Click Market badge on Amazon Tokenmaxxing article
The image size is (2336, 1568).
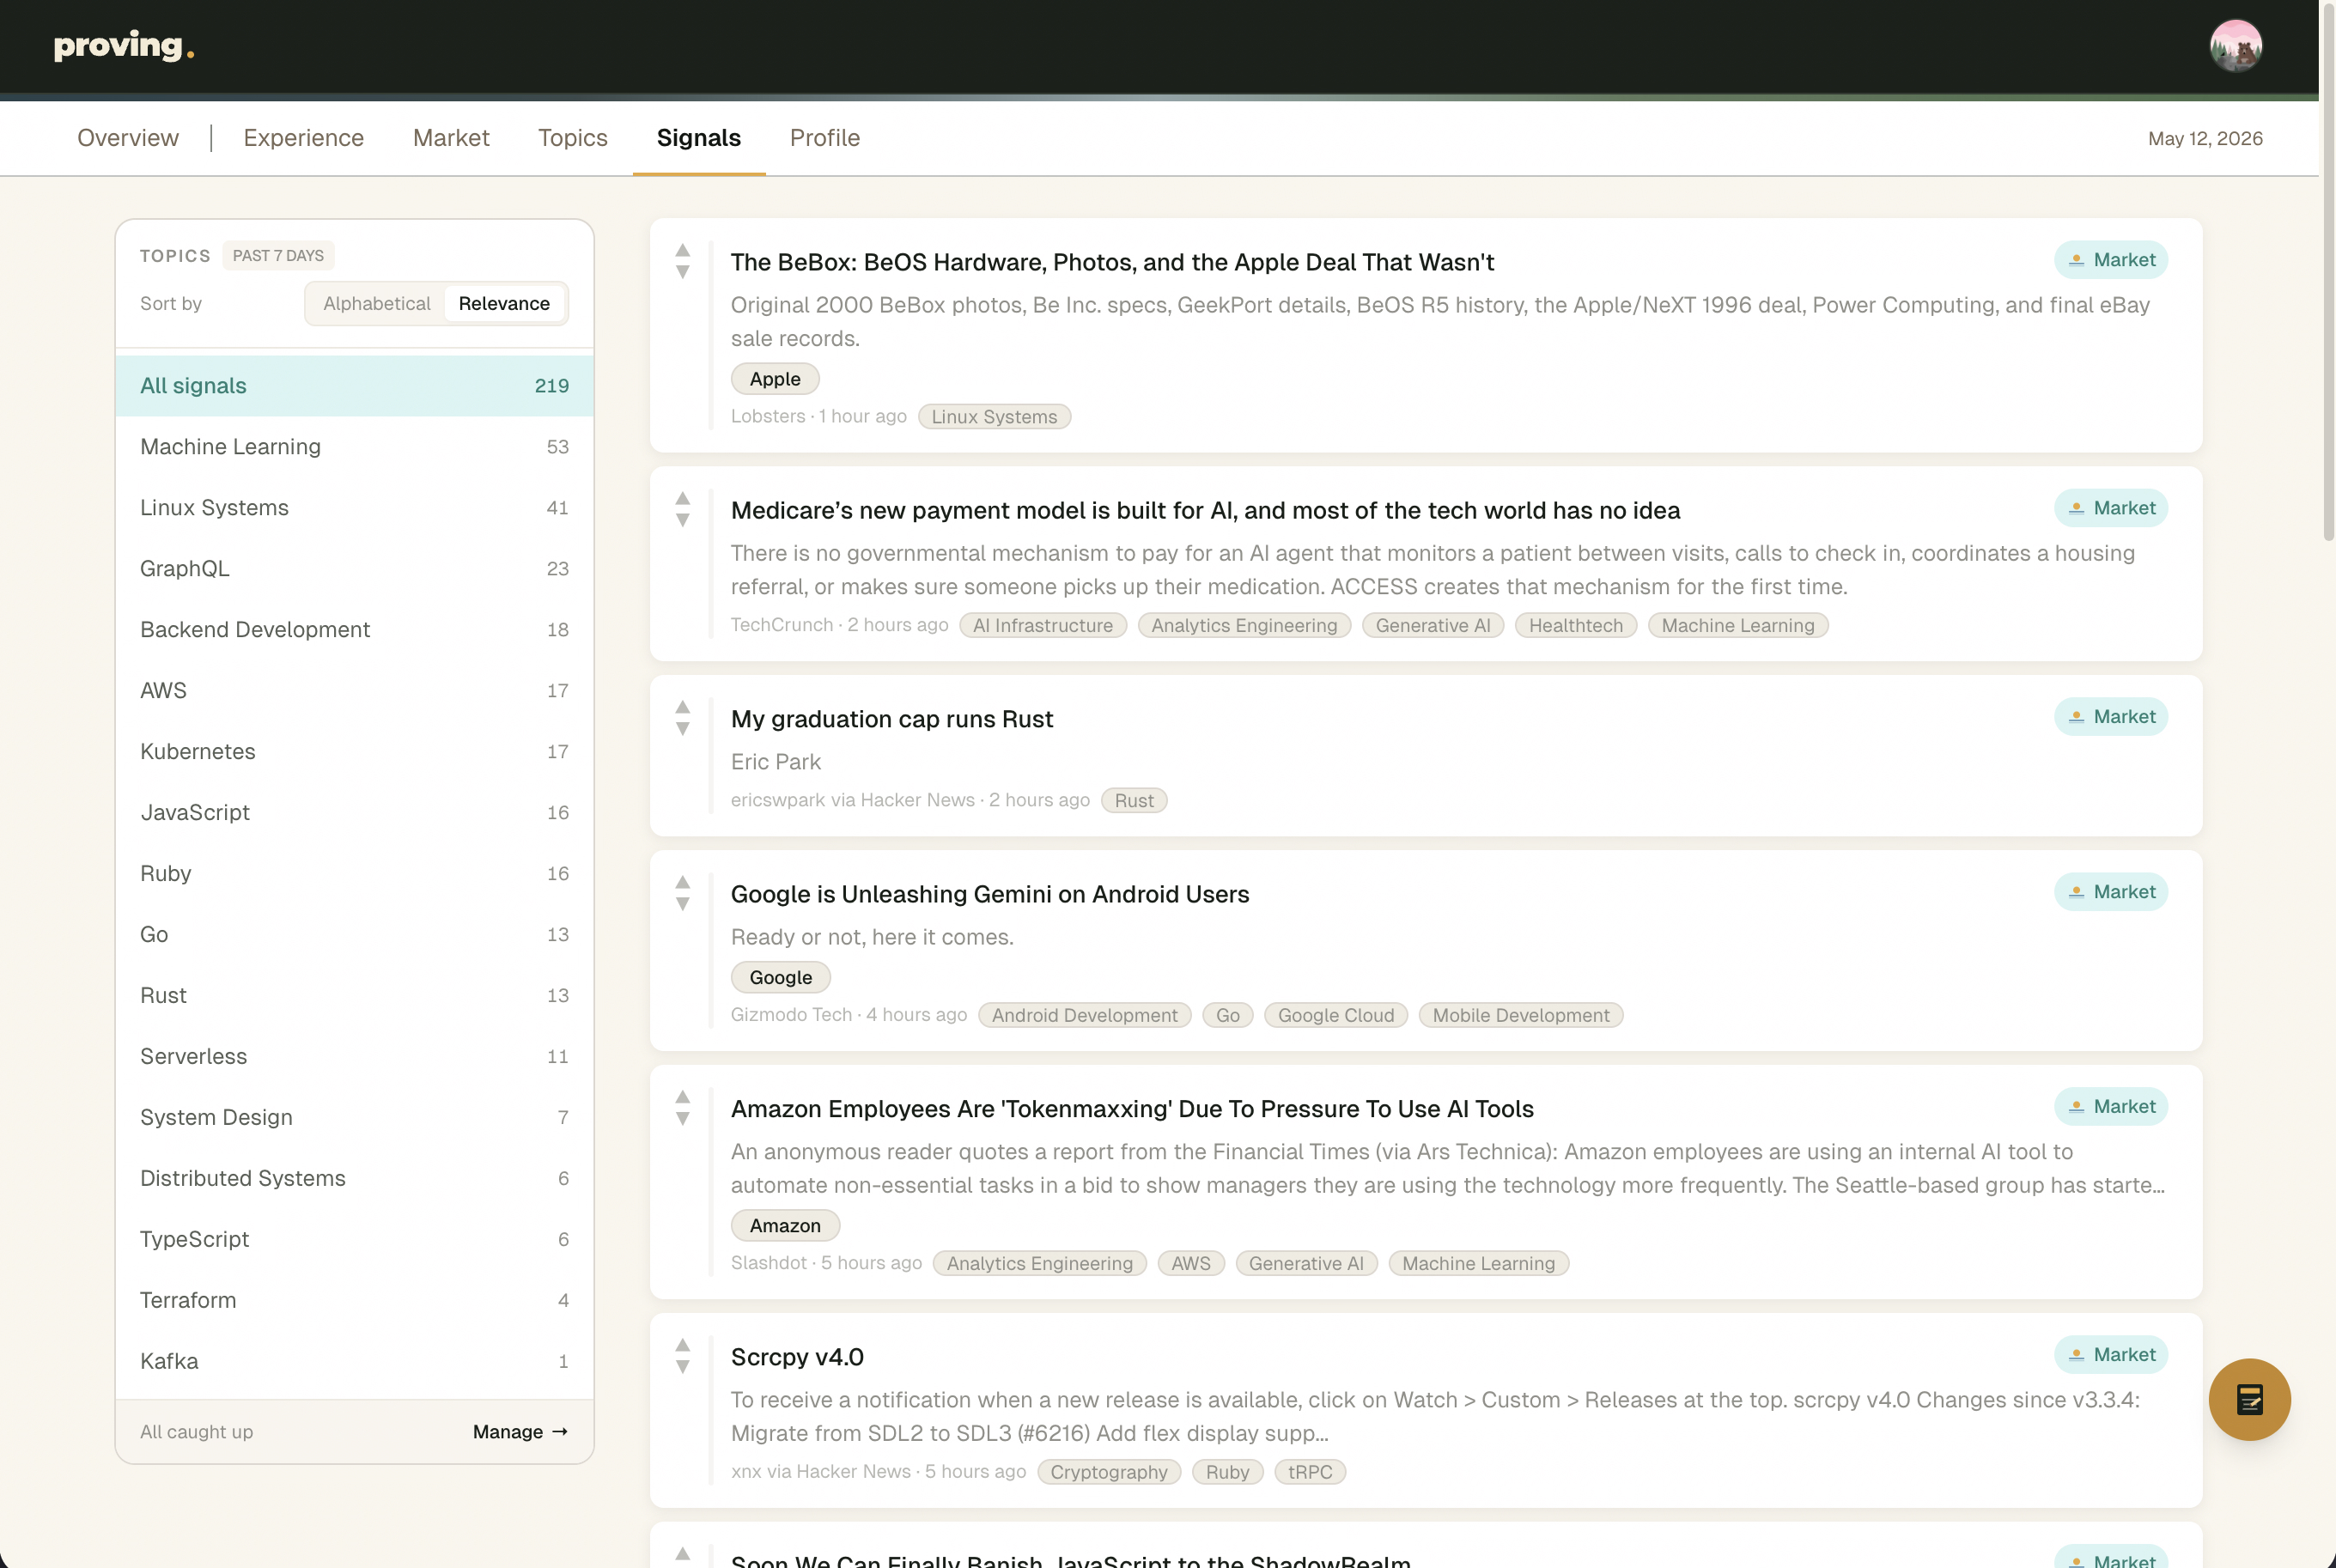click(2111, 1107)
